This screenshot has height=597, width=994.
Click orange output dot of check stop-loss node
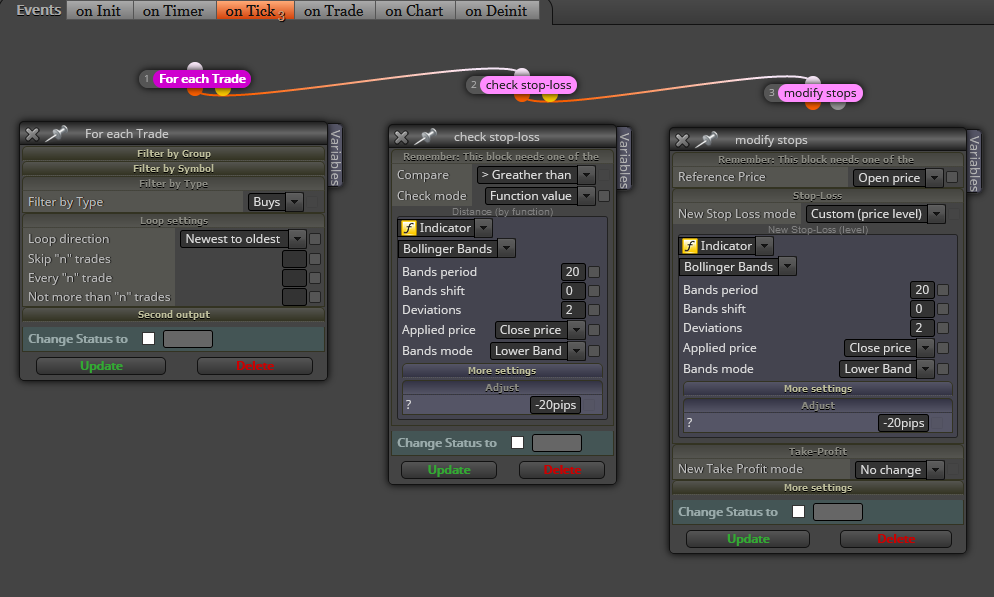coord(522,97)
